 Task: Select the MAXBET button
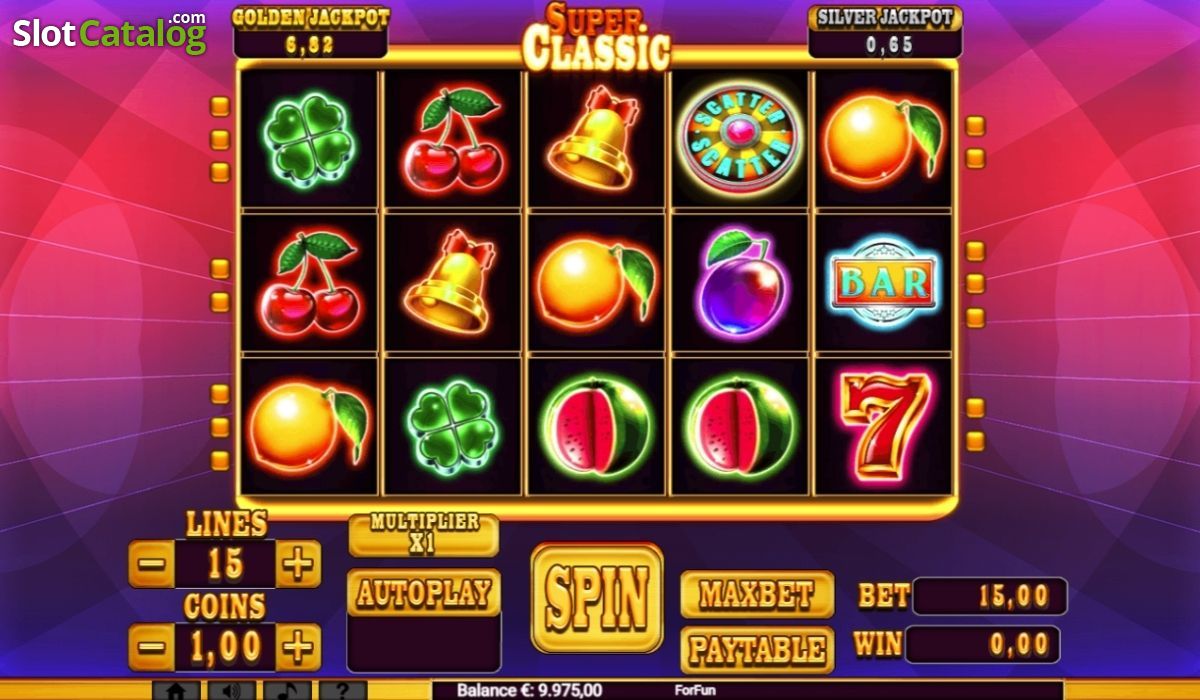pos(757,594)
